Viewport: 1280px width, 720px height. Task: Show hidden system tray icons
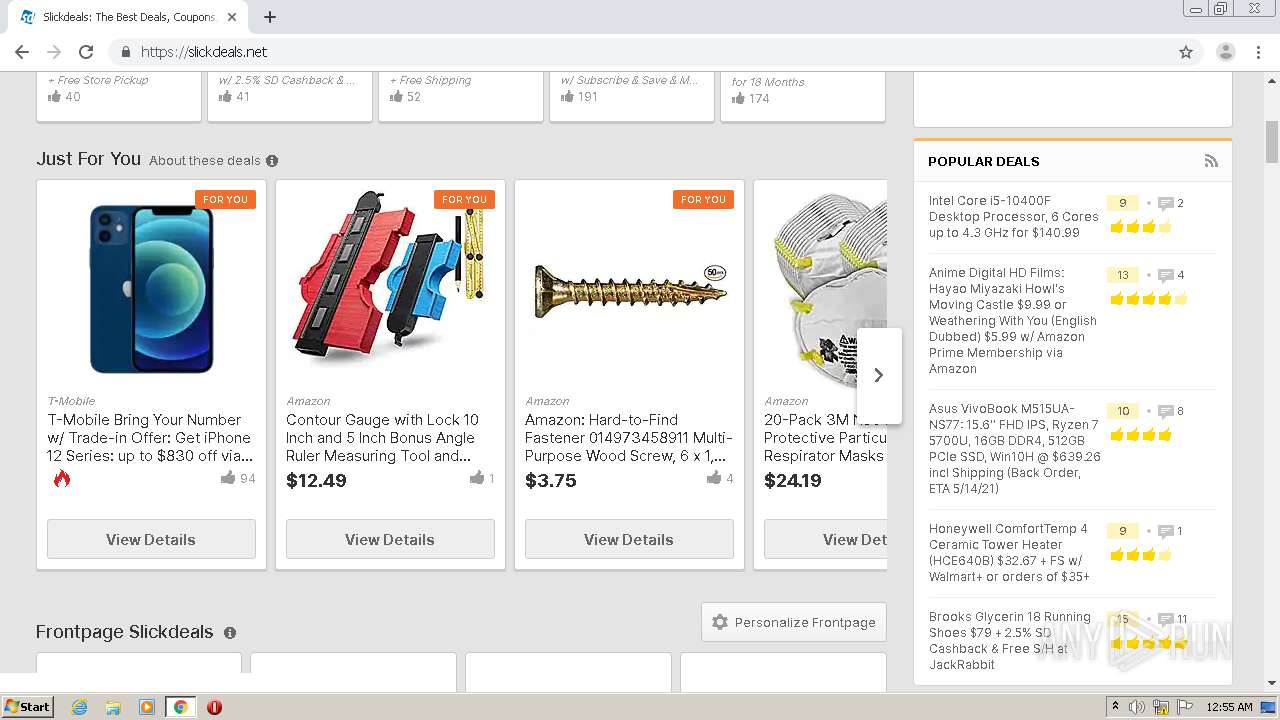click(x=1115, y=707)
